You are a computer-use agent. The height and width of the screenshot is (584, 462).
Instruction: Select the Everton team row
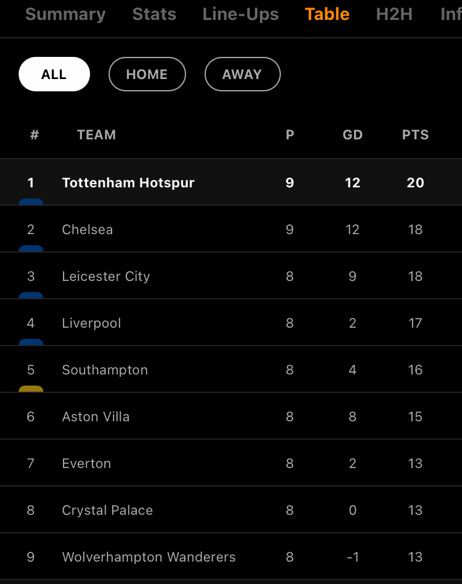tap(231, 463)
